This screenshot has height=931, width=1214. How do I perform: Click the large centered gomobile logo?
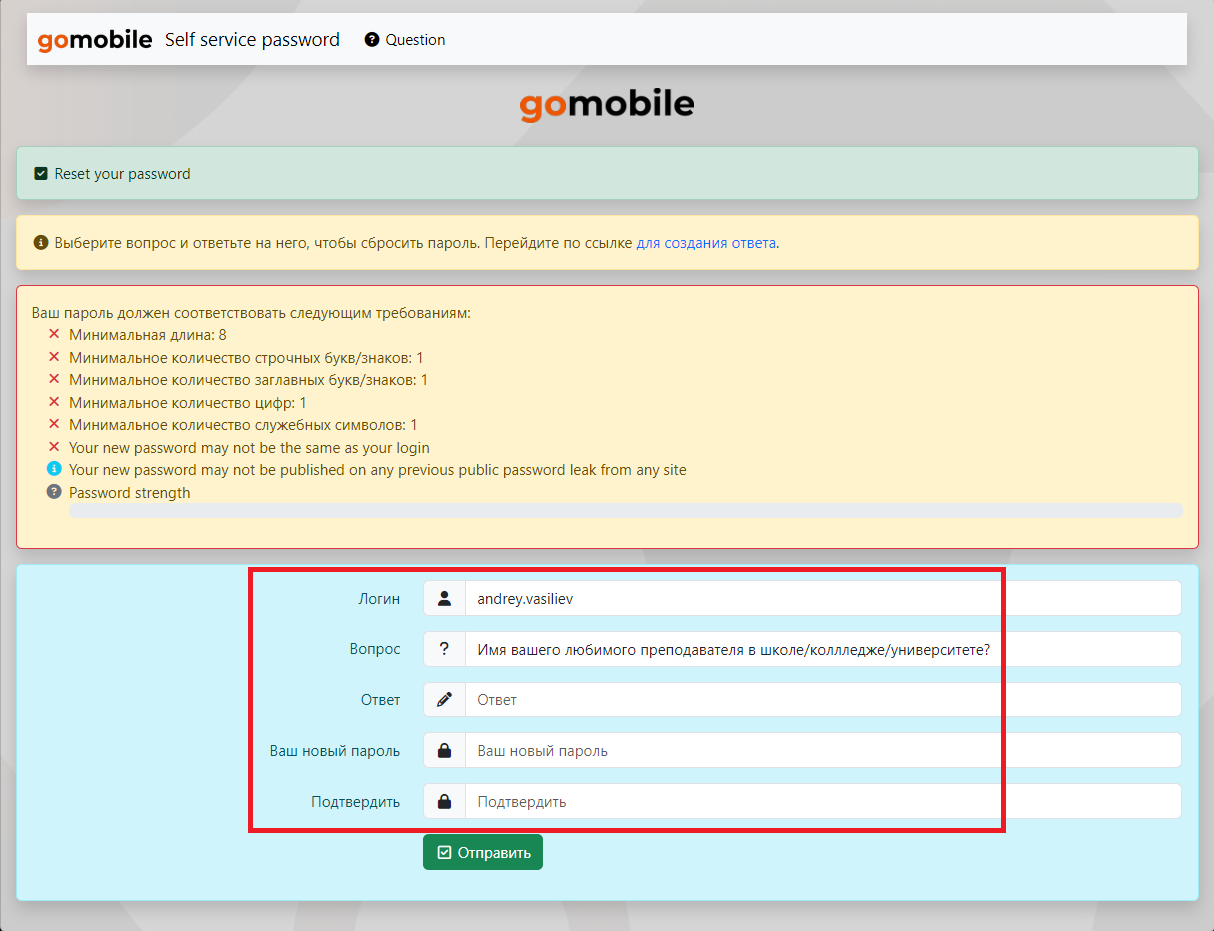pyautogui.click(x=606, y=104)
